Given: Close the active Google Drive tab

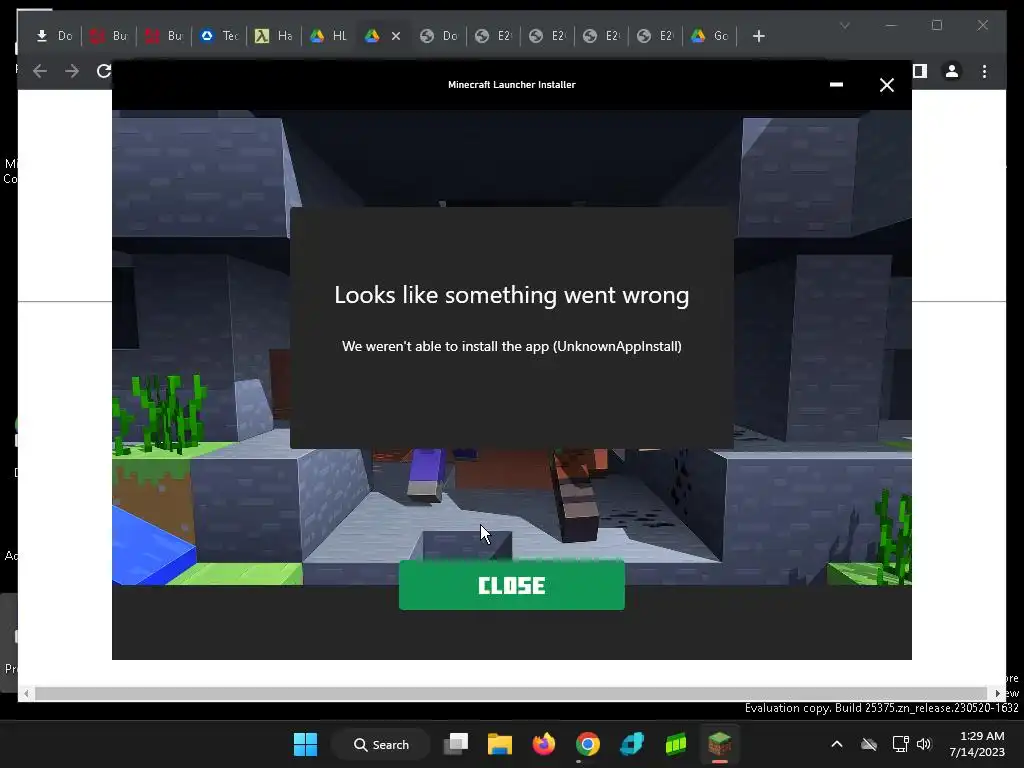Looking at the screenshot, I should pyautogui.click(x=396, y=36).
